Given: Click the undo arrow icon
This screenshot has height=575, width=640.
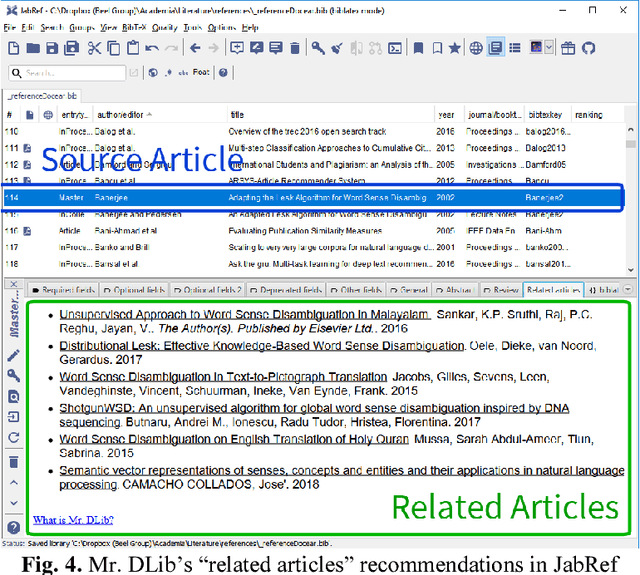Looking at the screenshot, I should pos(152,47).
